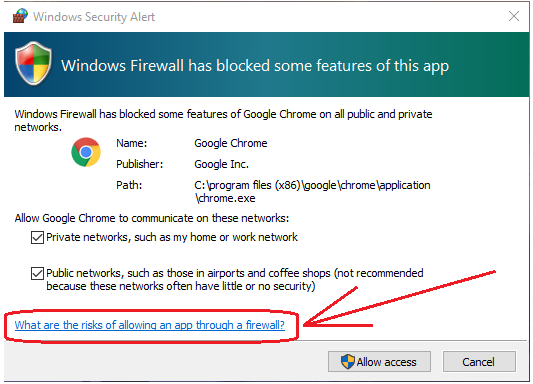Click the UAC shield on Allow access button
533x384 pixels.
tap(347, 362)
